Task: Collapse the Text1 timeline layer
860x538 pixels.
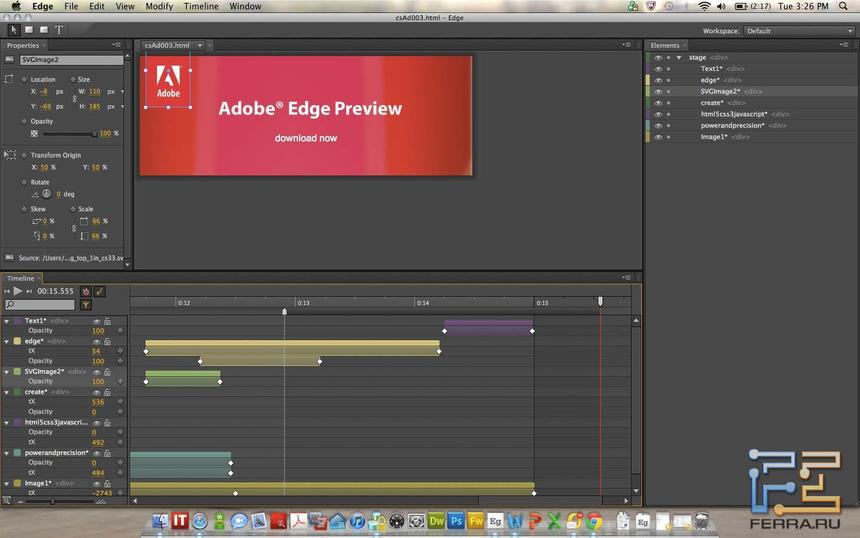Action: 7,321
